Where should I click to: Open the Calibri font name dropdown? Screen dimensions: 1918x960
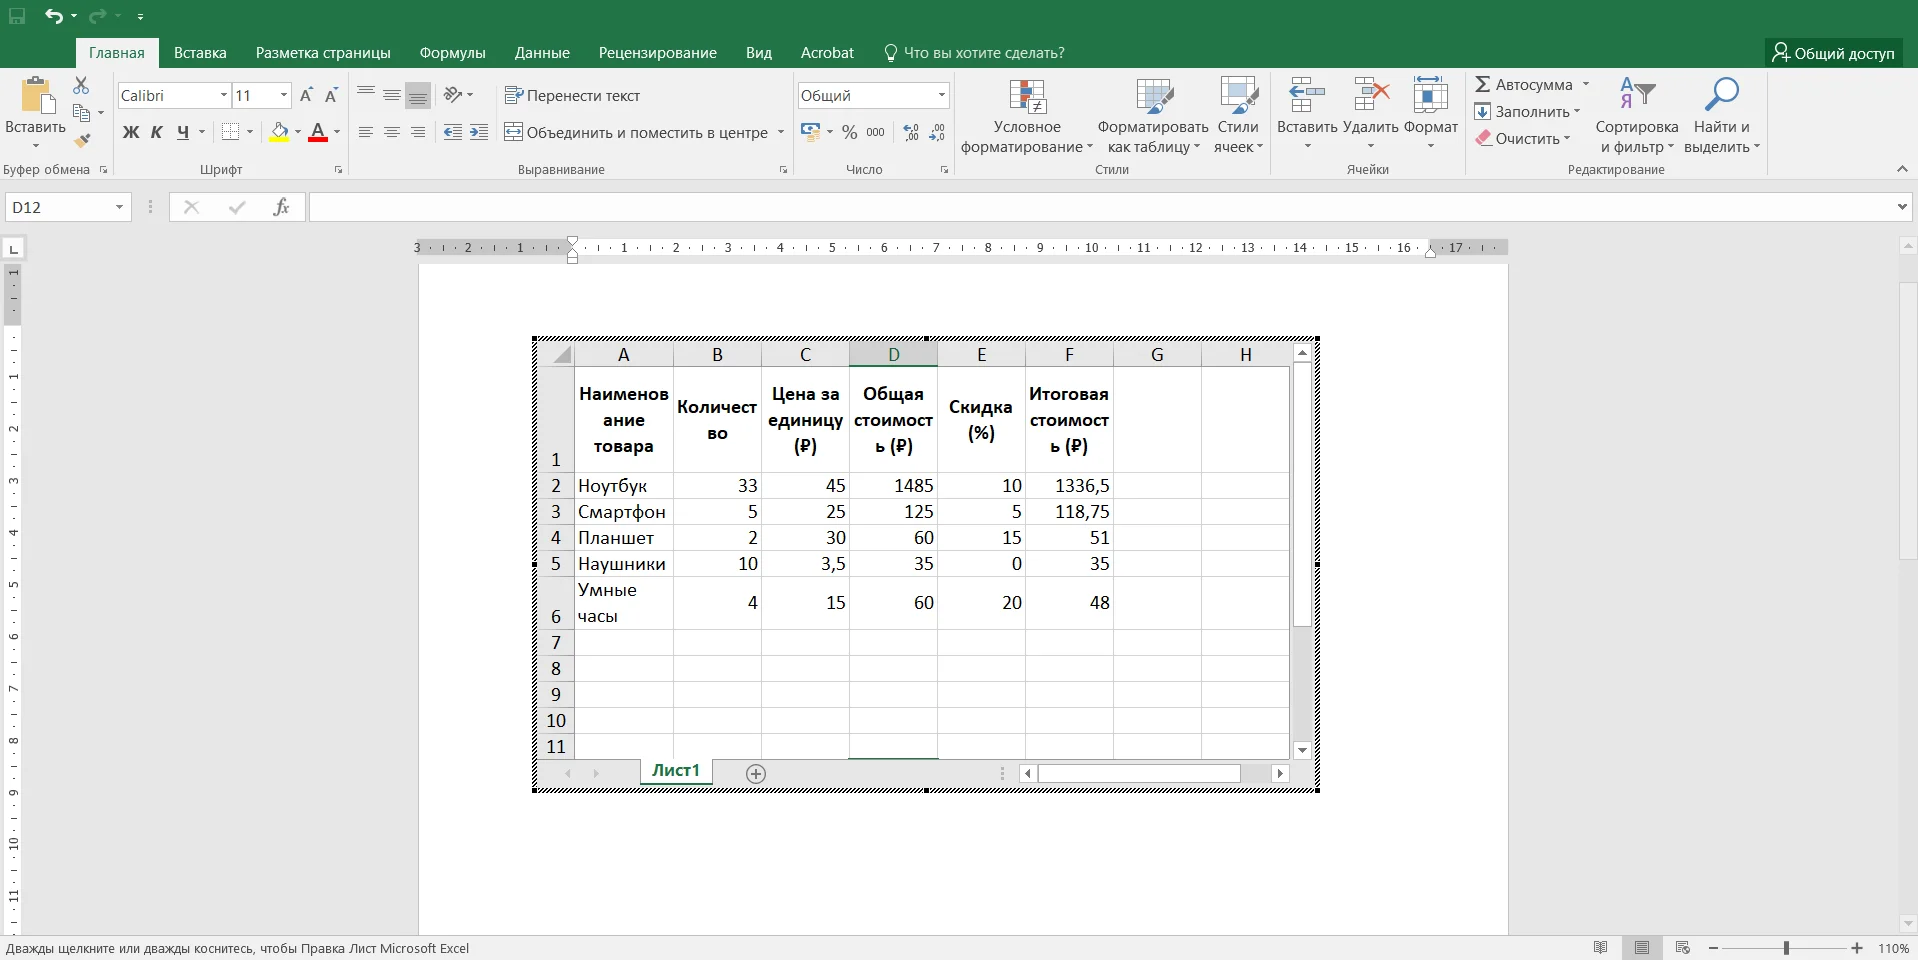[x=223, y=95]
